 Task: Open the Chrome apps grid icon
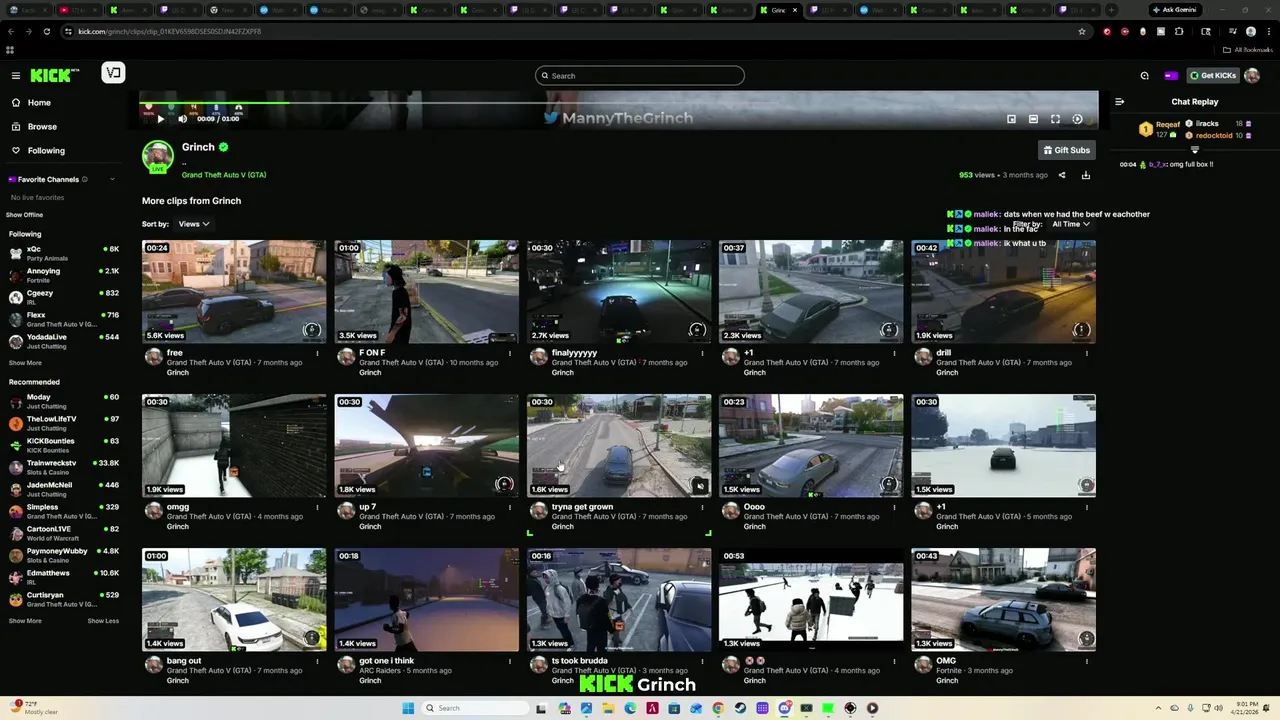click(10, 50)
